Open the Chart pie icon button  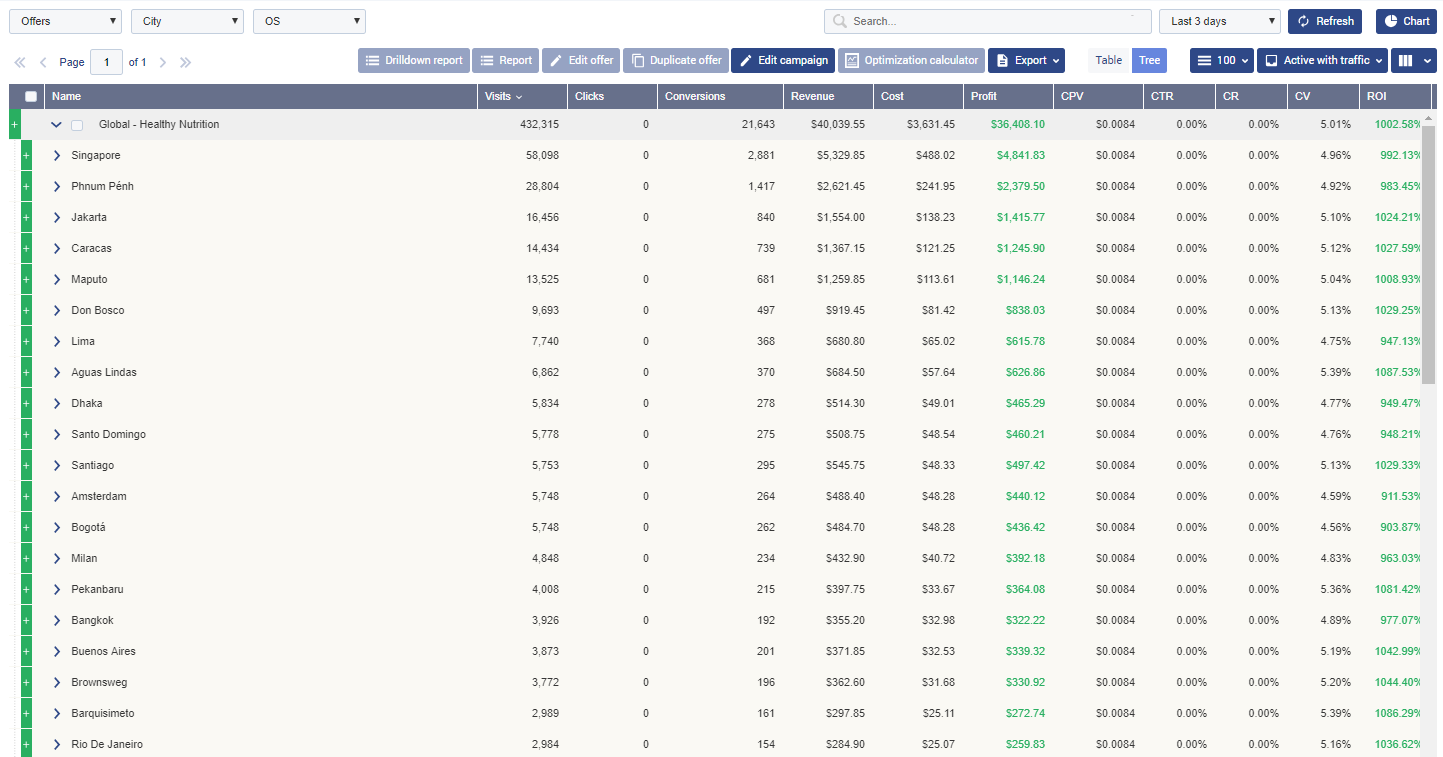coord(1406,21)
